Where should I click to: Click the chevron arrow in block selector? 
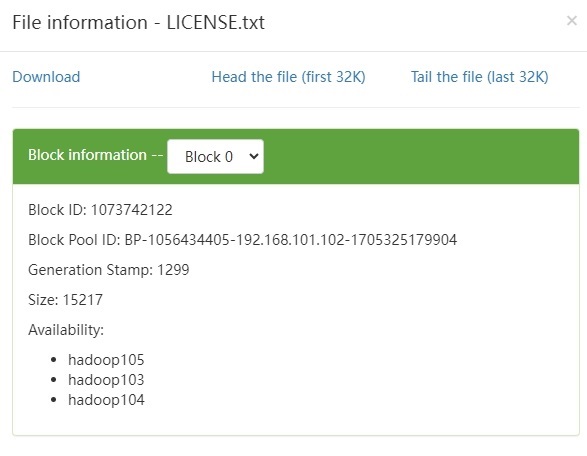254,156
